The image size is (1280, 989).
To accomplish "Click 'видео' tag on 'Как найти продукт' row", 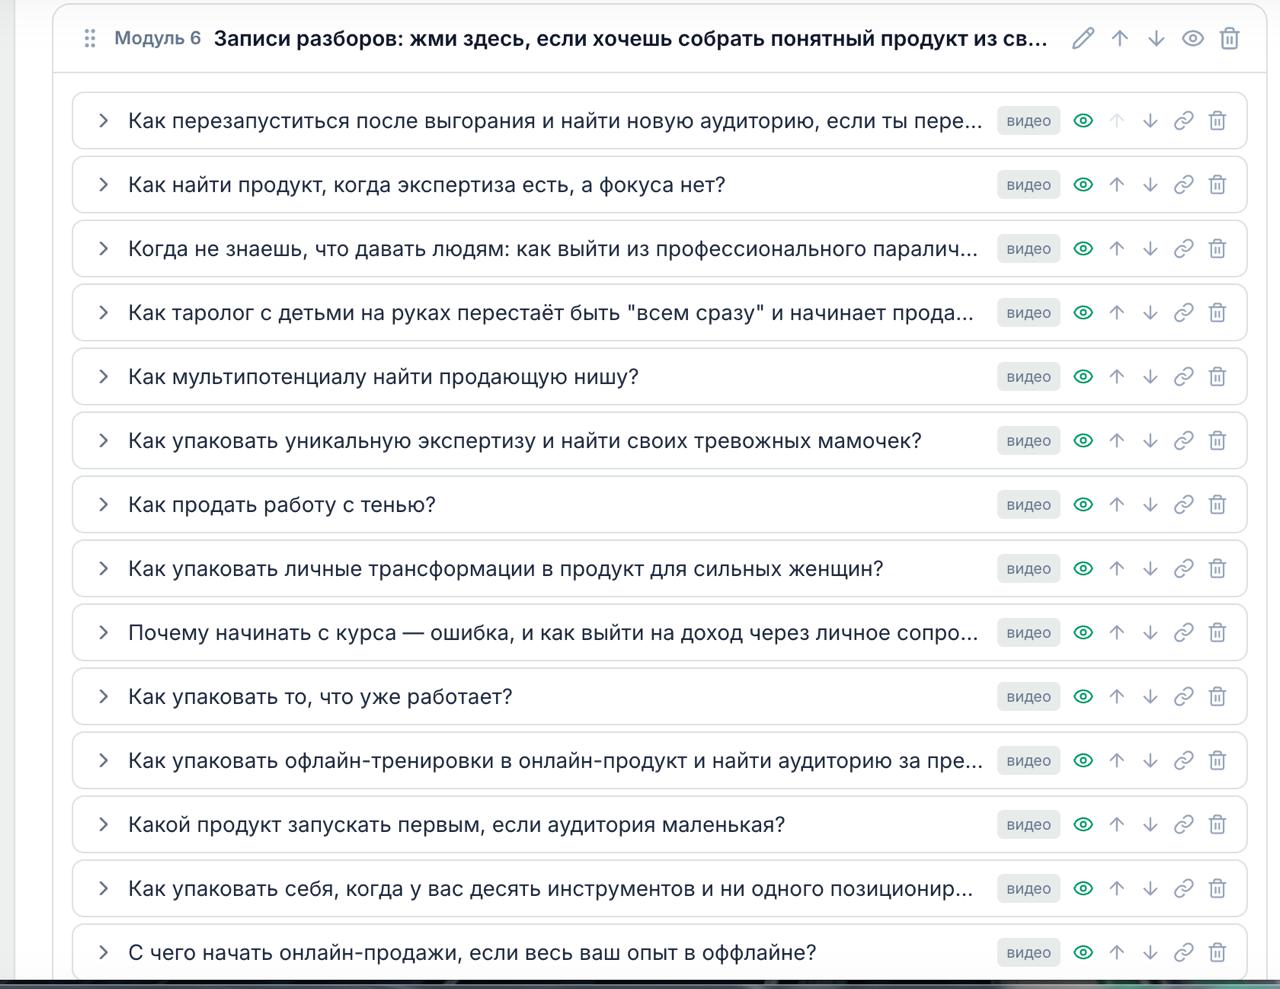I will click(1028, 185).
